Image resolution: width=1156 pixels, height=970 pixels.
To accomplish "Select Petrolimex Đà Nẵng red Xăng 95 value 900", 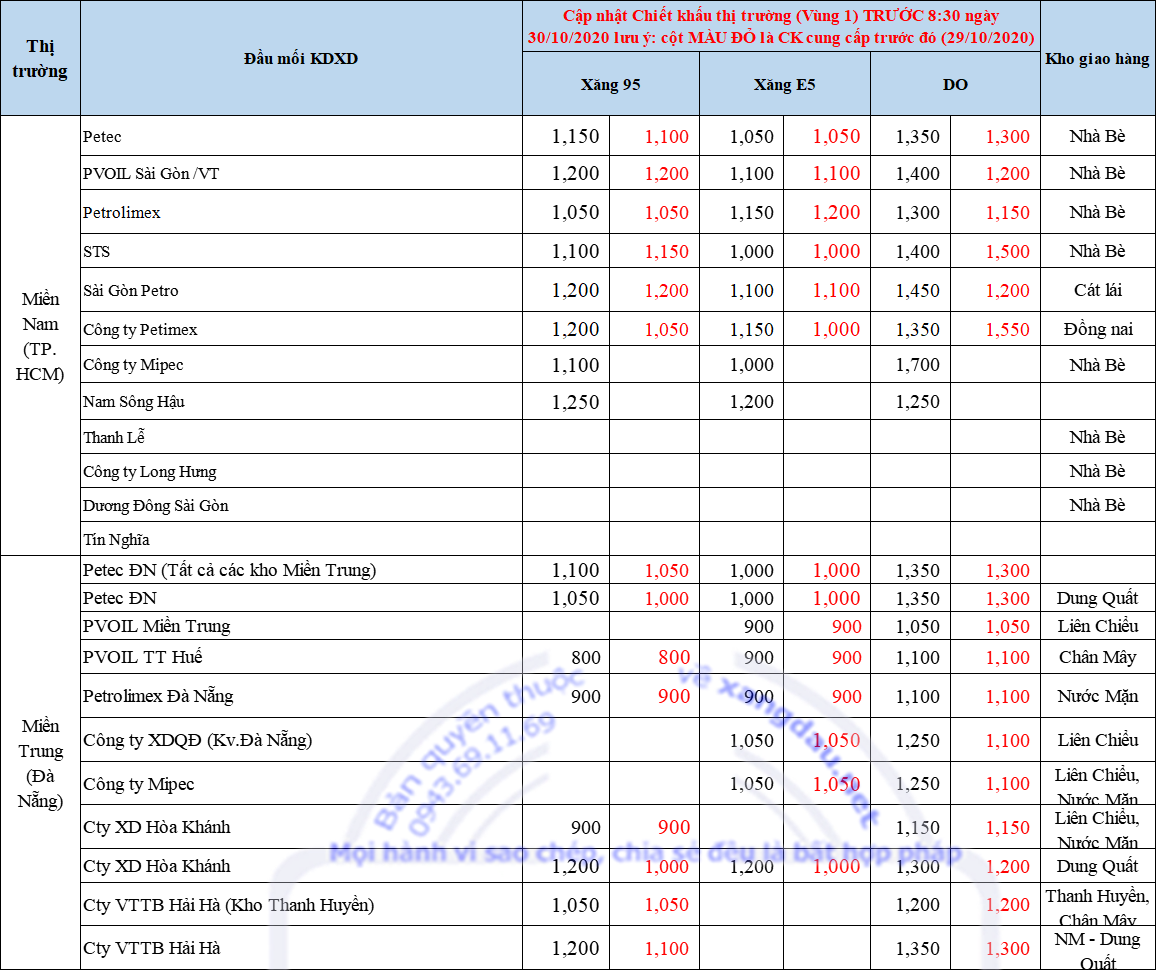I will coord(655,695).
